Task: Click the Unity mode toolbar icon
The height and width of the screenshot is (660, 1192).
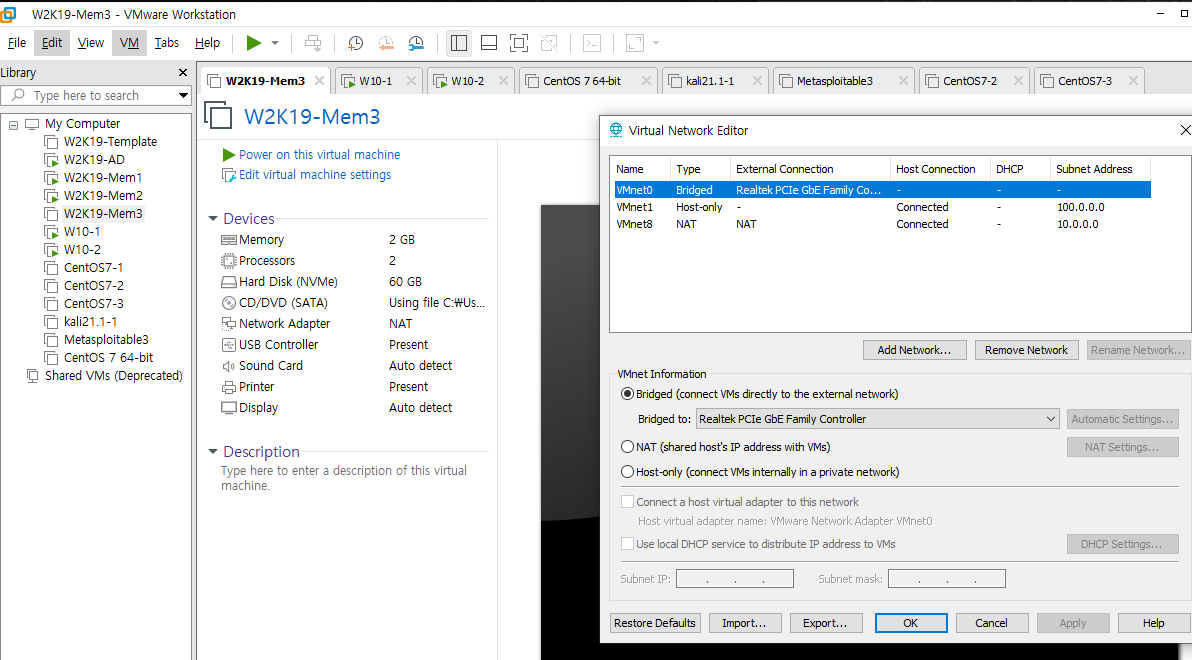Action: coord(549,43)
